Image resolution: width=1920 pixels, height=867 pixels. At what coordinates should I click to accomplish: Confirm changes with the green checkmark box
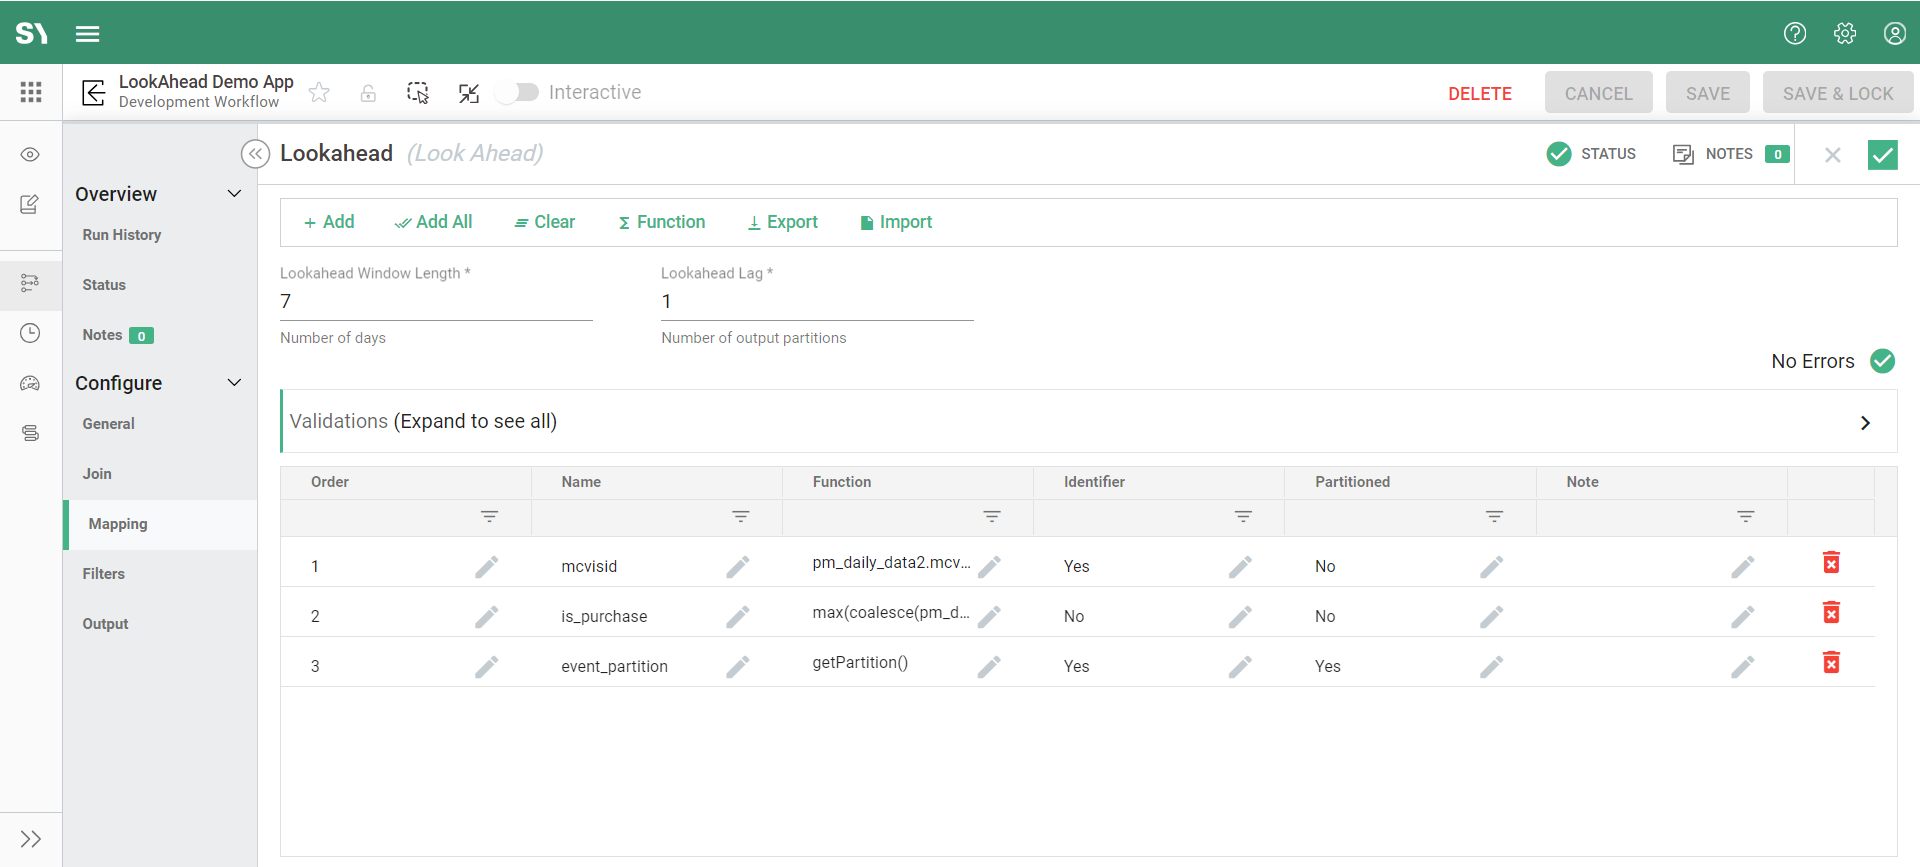click(x=1882, y=155)
